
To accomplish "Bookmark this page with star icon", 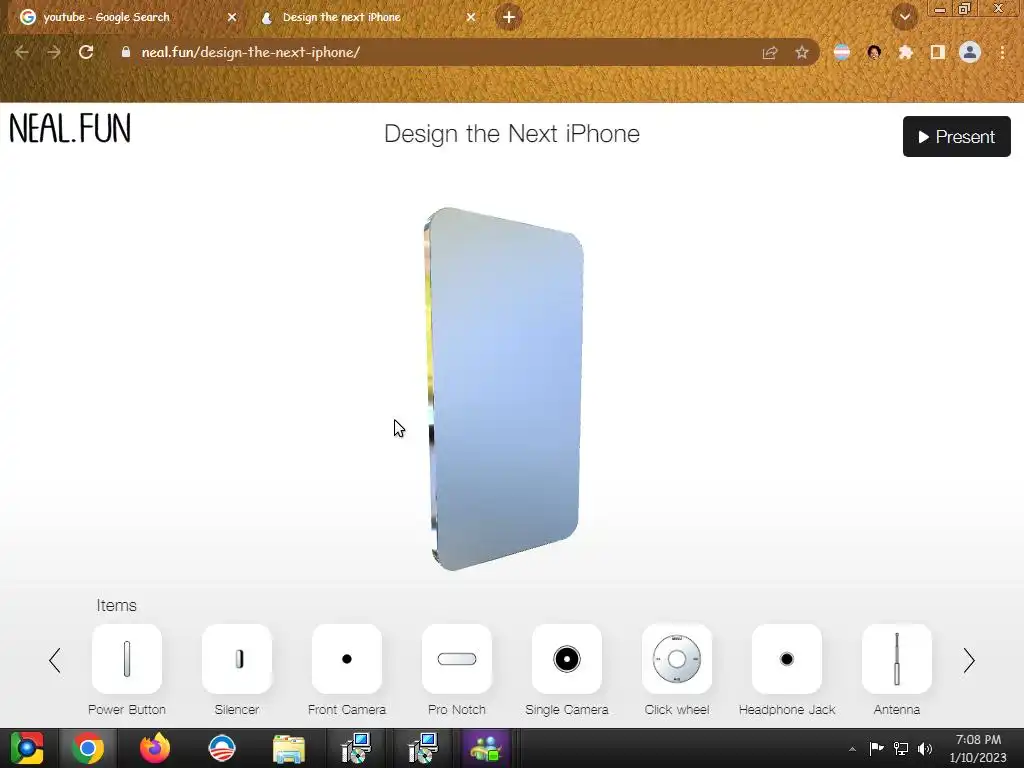I will (x=802, y=52).
